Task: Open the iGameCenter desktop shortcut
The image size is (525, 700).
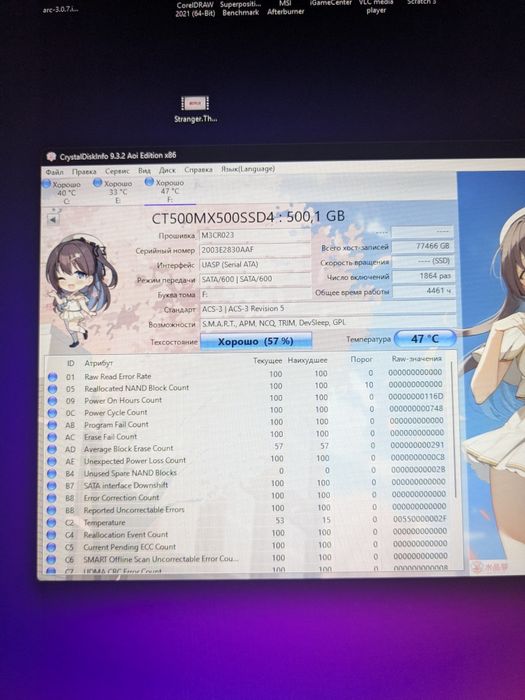Action: [331, 3]
